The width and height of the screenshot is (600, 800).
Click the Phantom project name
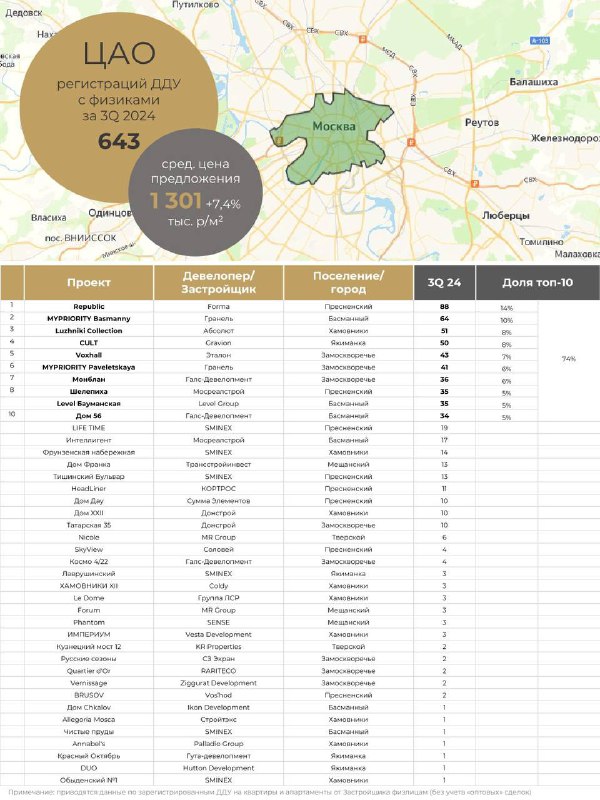[x=89, y=622]
